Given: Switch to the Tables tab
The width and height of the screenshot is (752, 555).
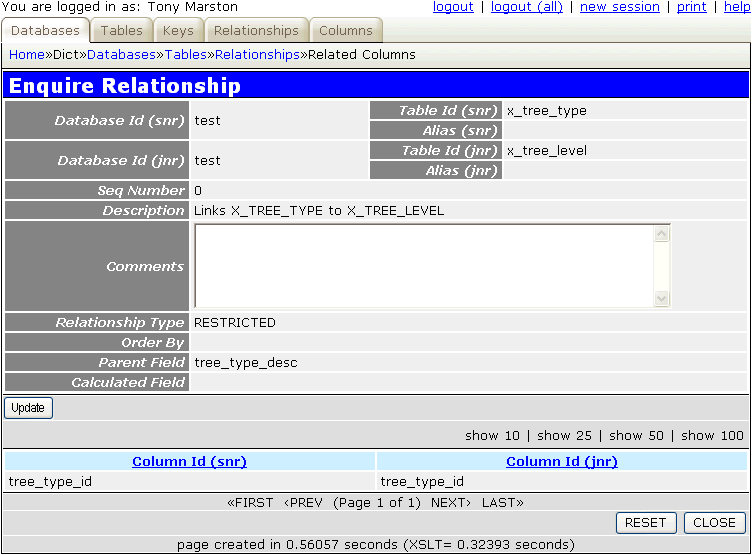Looking at the screenshot, I should pos(122,31).
